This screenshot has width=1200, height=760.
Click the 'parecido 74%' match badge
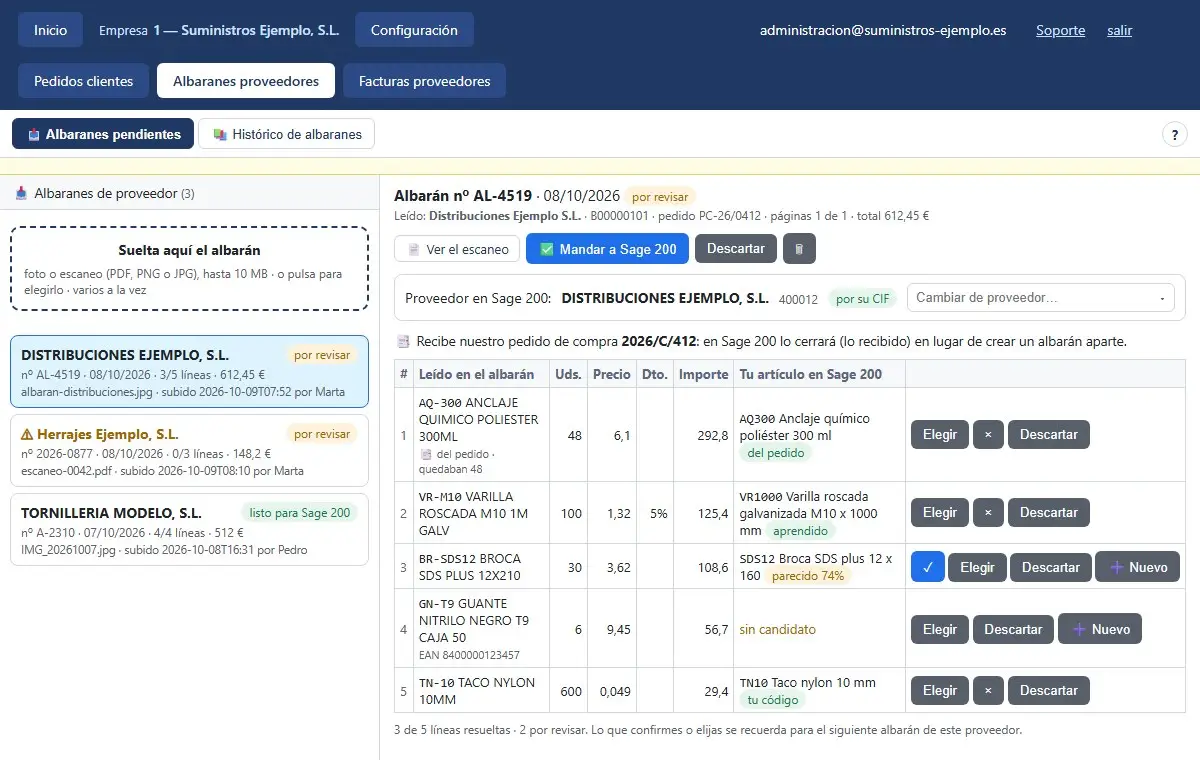808,576
